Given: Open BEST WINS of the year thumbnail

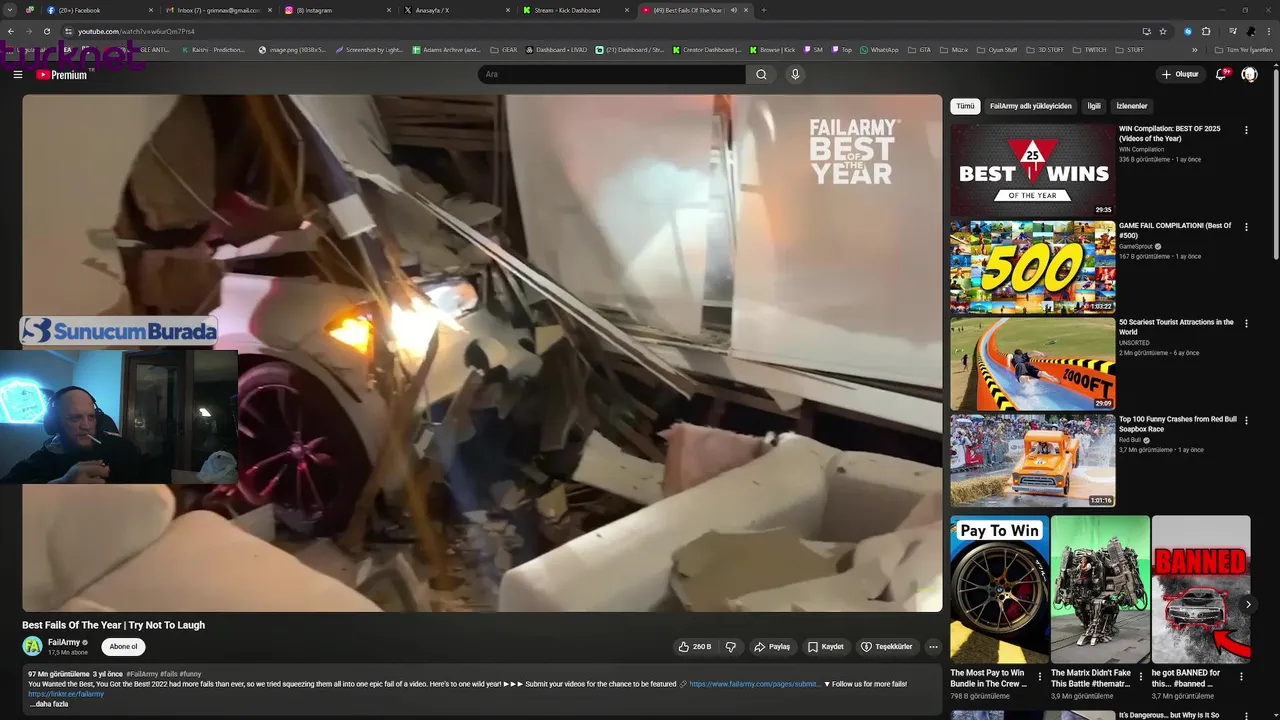Looking at the screenshot, I should 1032,169.
